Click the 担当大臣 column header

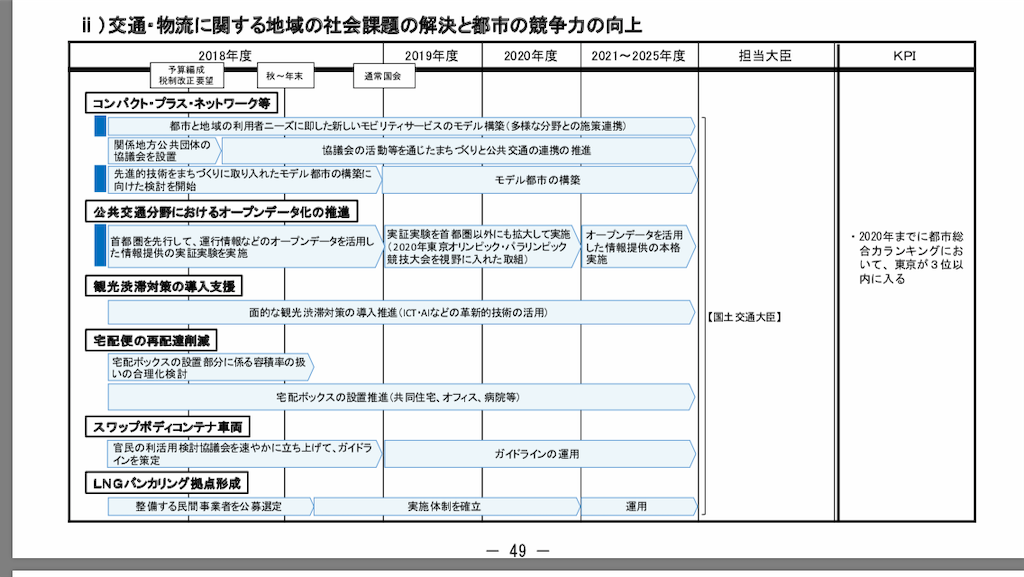tap(765, 55)
